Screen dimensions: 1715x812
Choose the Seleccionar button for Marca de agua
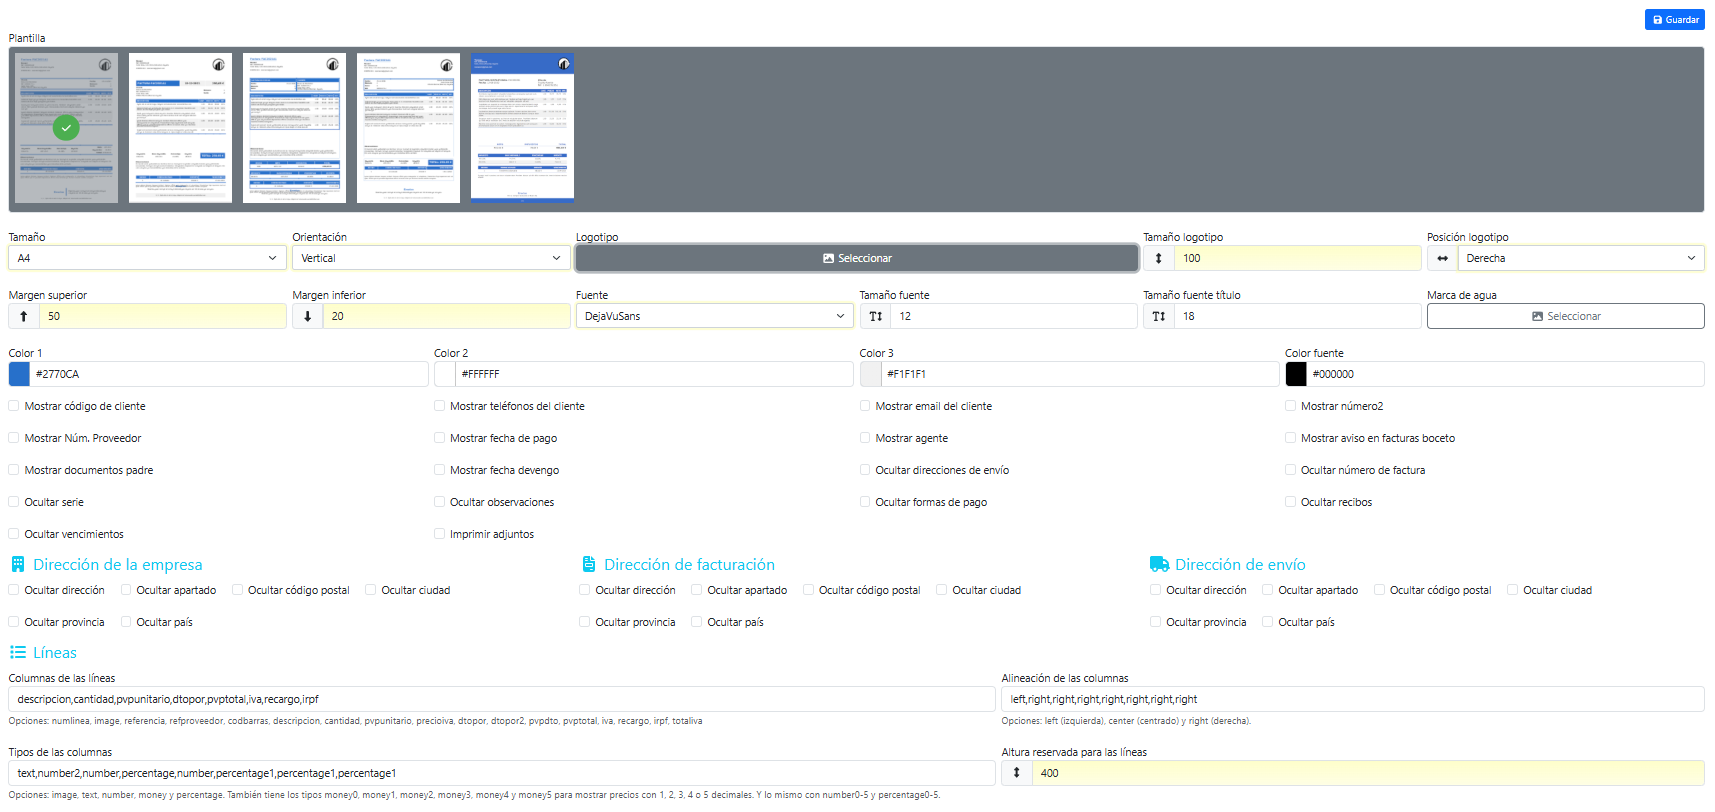tap(1565, 316)
